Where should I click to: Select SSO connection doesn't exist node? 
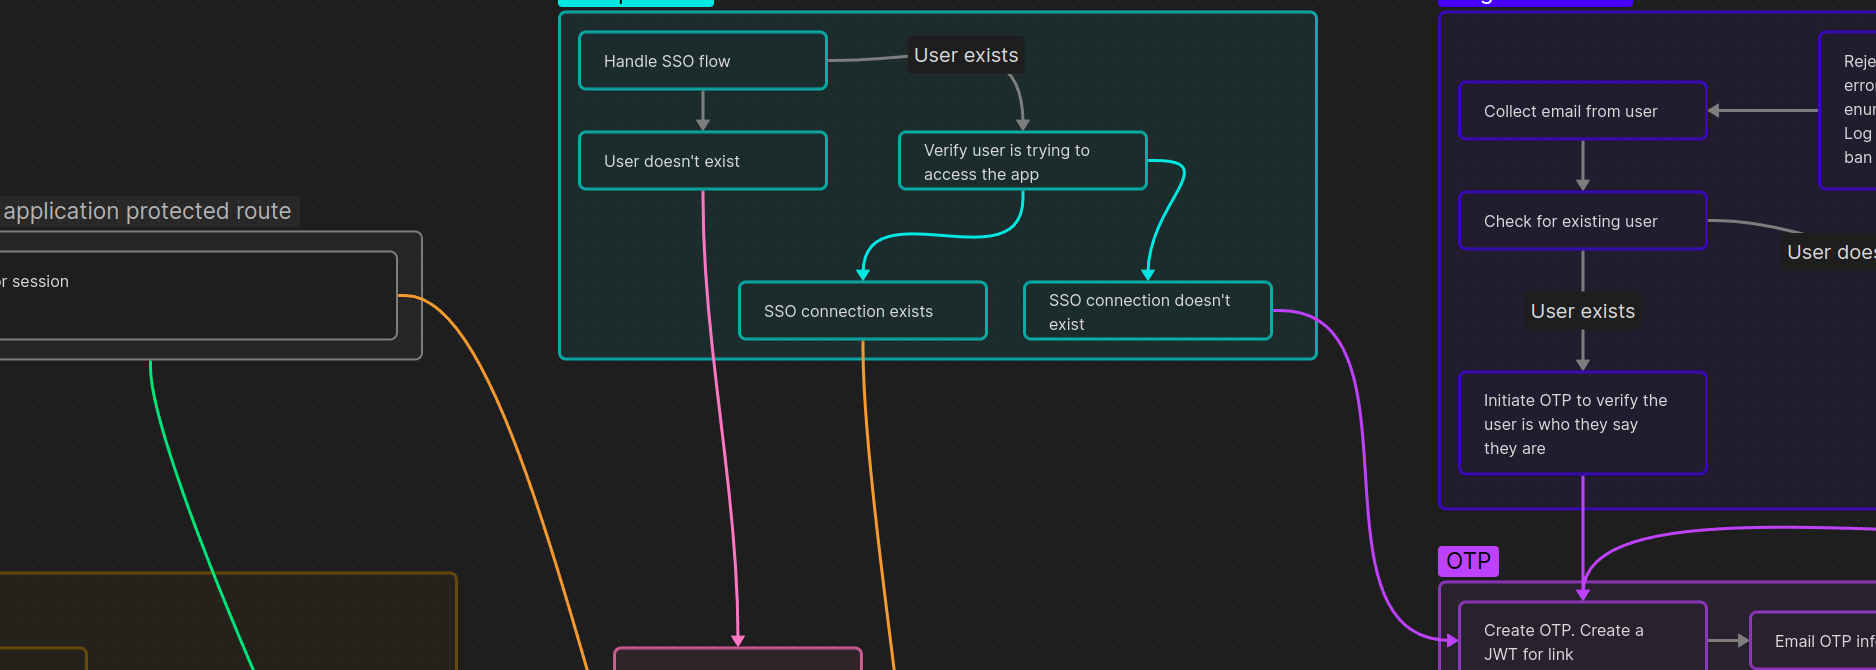[1148, 311]
